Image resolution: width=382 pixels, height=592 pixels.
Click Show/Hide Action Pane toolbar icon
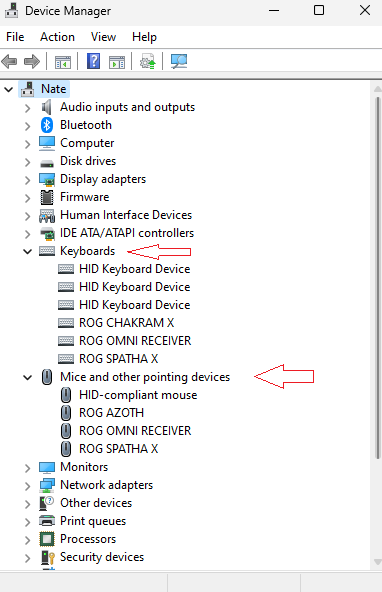point(117,62)
